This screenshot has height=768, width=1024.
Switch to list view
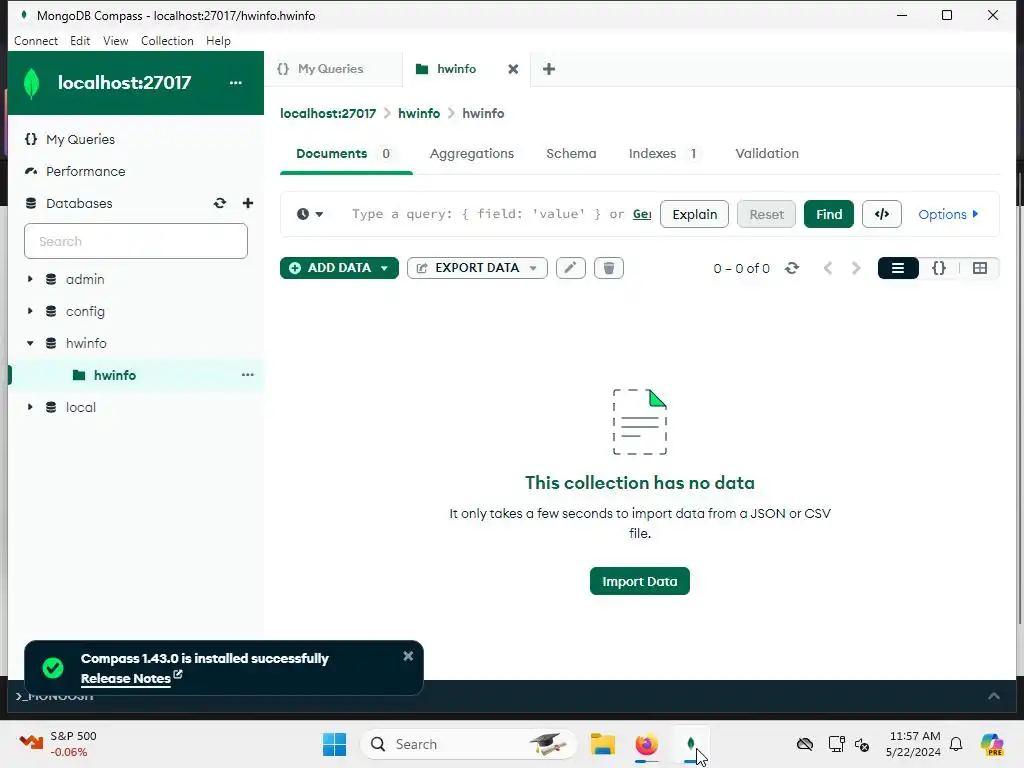[x=898, y=268]
